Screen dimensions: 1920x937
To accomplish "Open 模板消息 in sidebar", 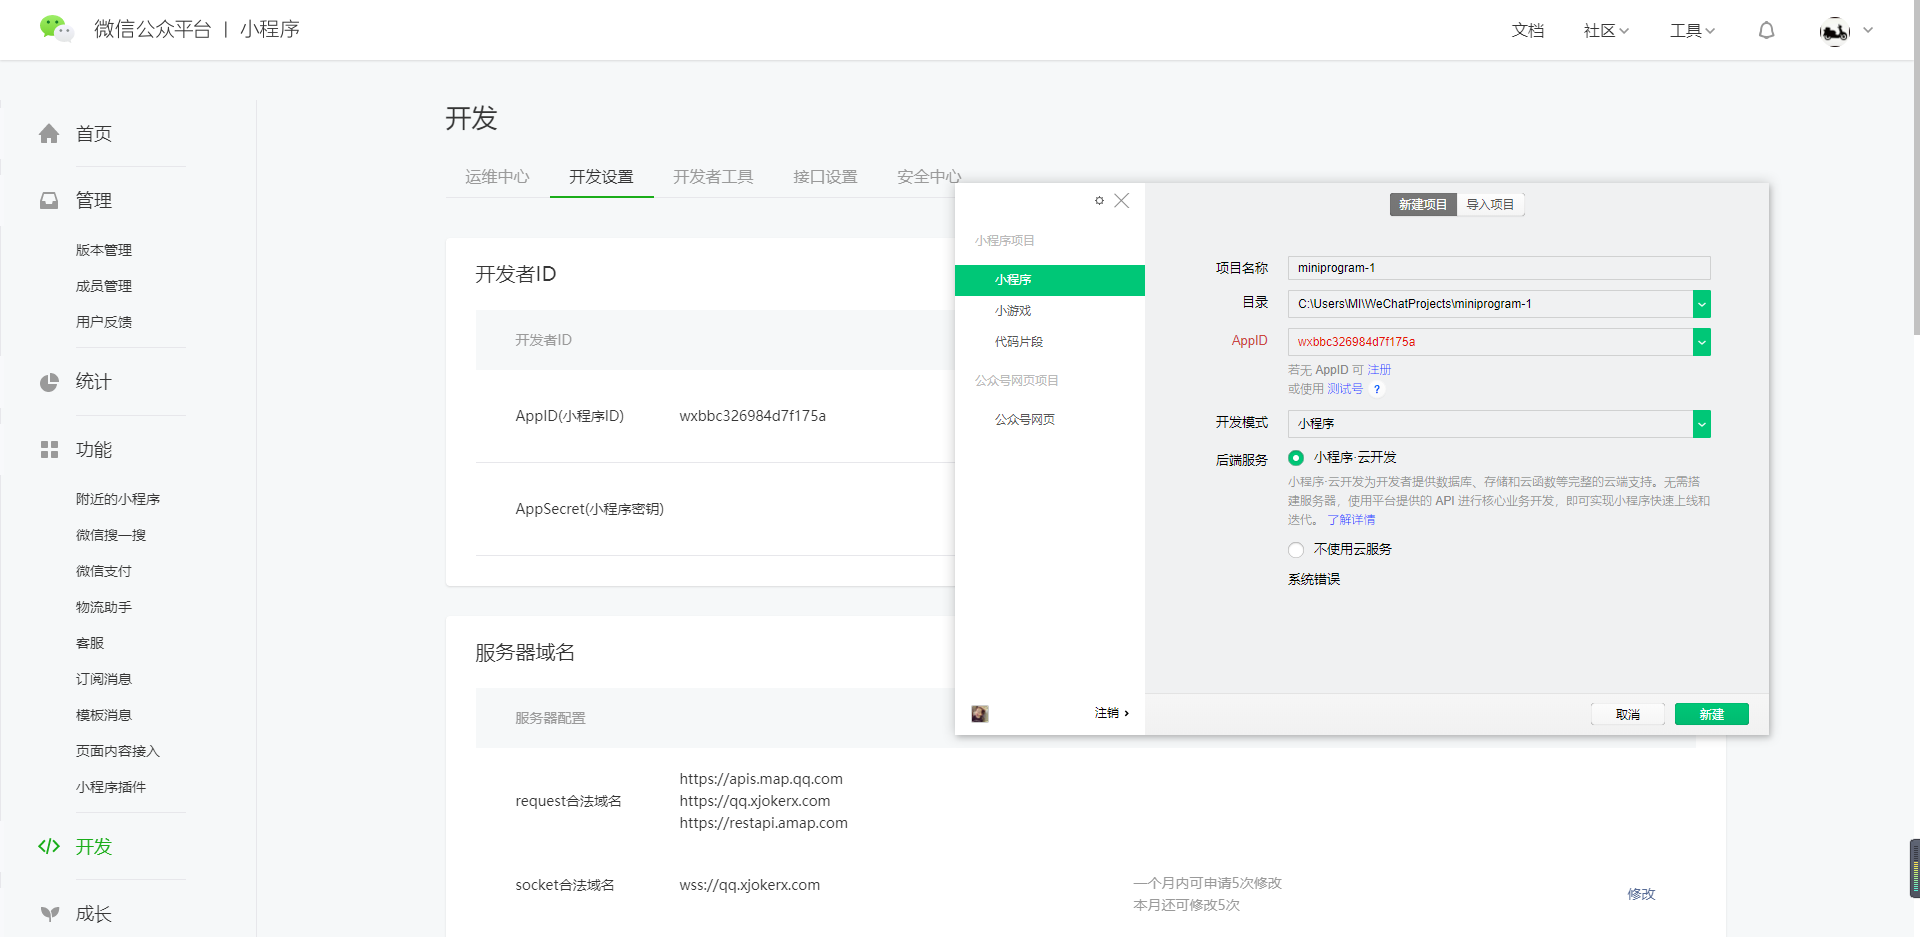I will pyautogui.click(x=104, y=715).
